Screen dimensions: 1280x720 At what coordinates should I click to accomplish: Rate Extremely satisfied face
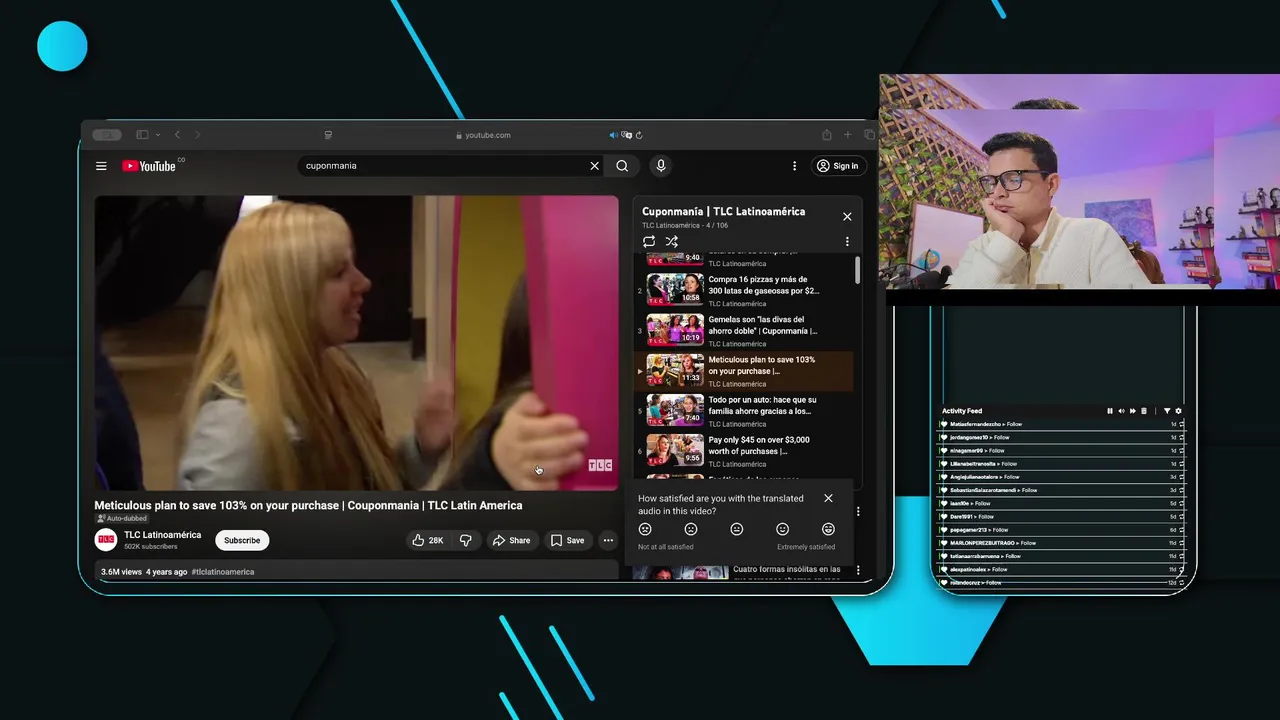[828, 529]
